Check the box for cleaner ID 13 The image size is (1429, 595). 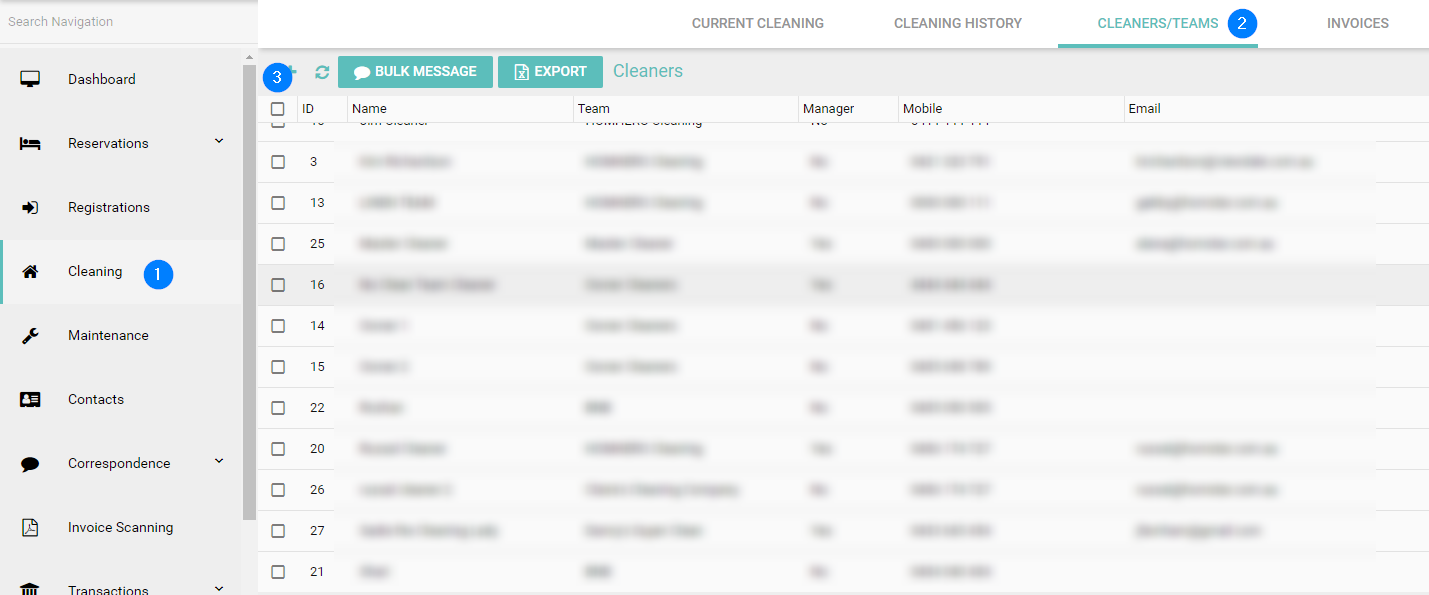coord(278,203)
